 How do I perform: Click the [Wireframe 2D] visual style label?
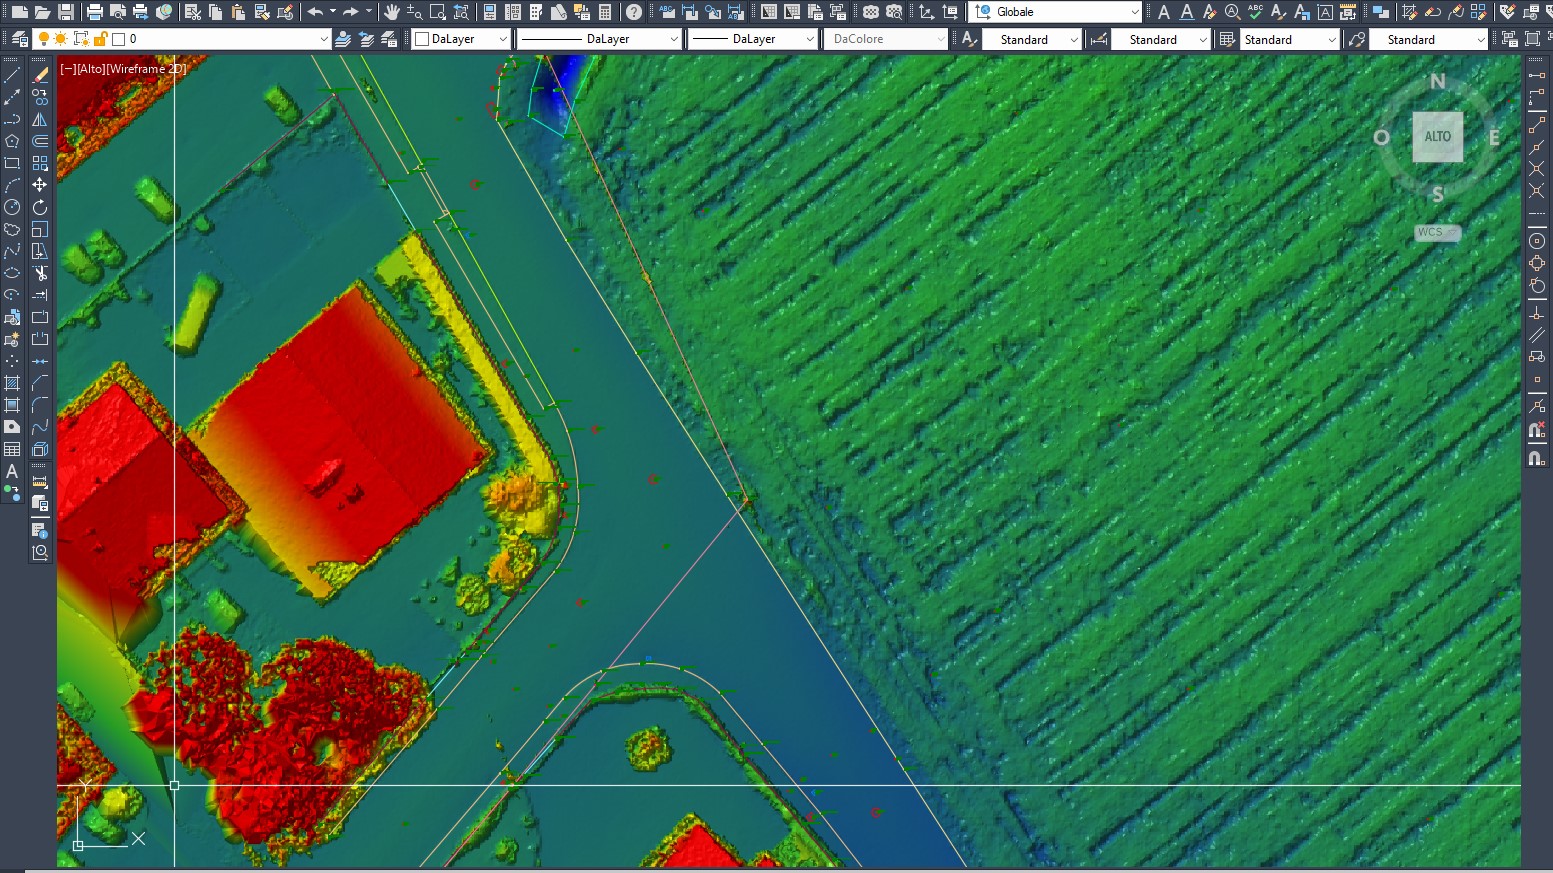coord(146,69)
